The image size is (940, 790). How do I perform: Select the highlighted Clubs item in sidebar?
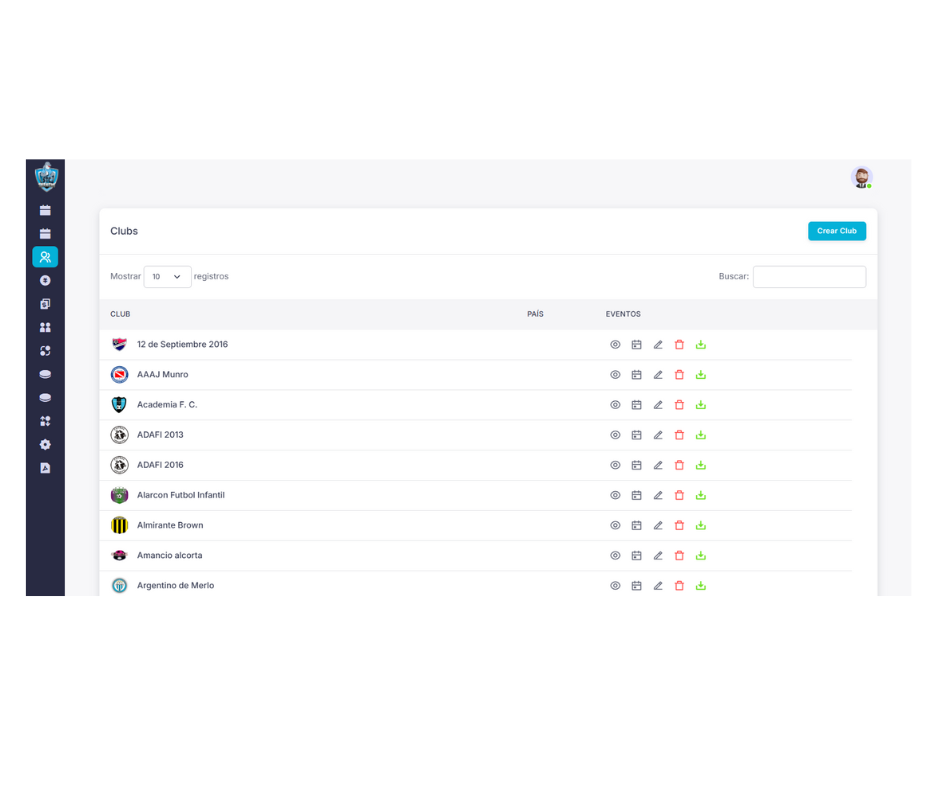tap(45, 257)
